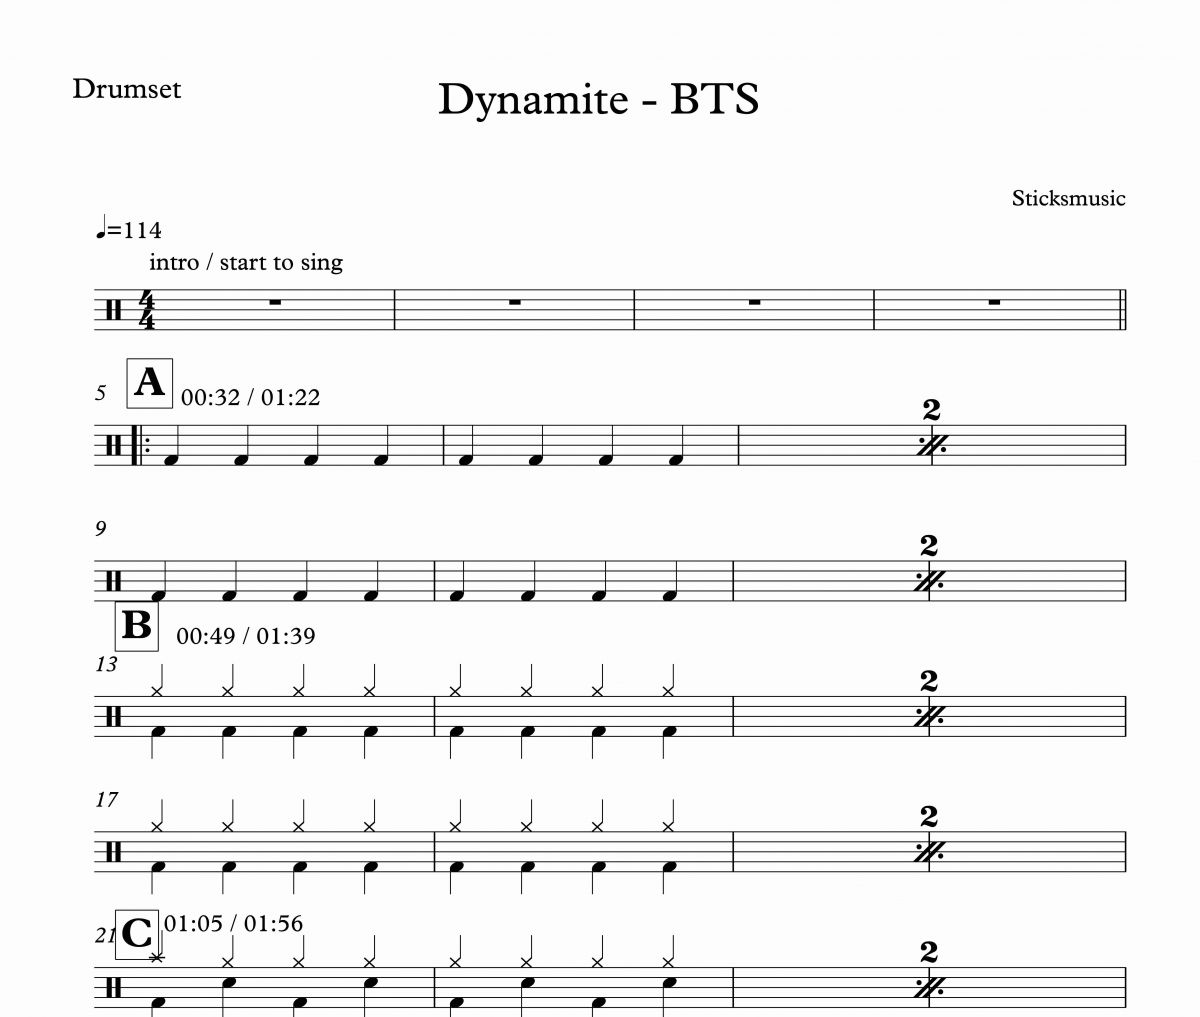Select the whole rest in the first measure
This screenshot has height=1017, width=1200.
tap(274, 300)
